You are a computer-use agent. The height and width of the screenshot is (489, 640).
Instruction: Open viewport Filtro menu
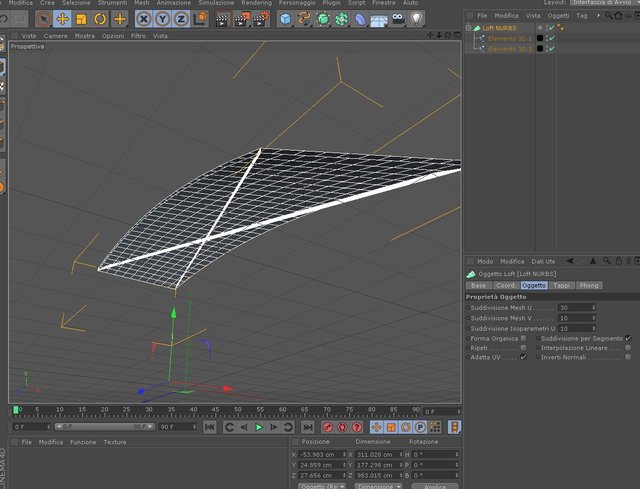(x=138, y=36)
